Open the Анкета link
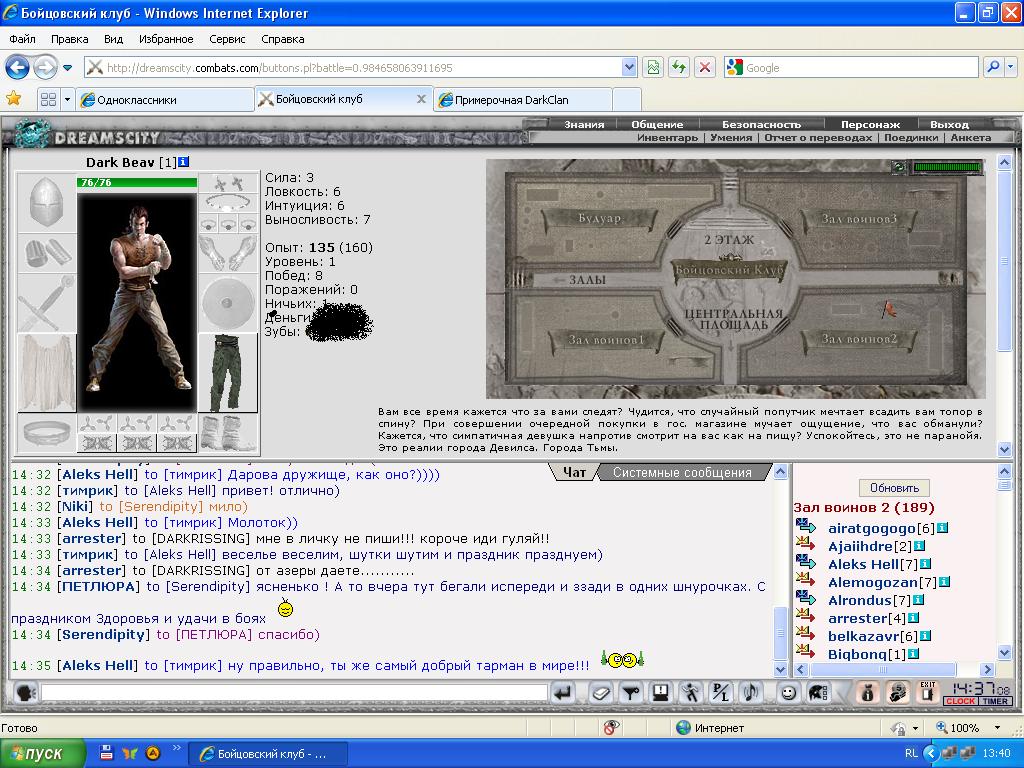The width and height of the screenshot is (1024, 768). pos(970,138)
